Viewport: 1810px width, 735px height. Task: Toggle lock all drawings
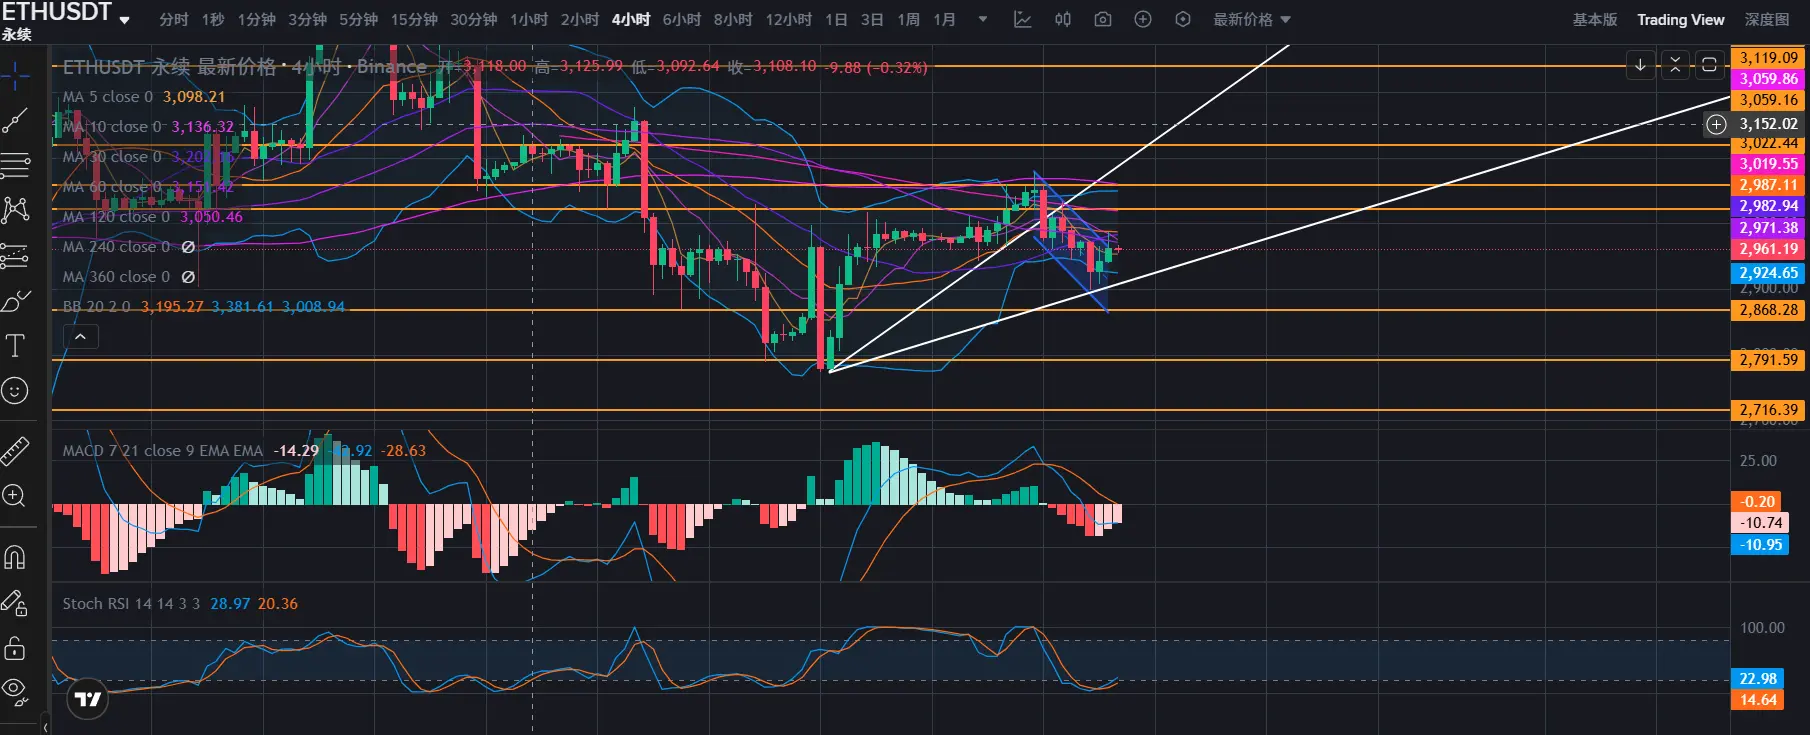(15, 648)
